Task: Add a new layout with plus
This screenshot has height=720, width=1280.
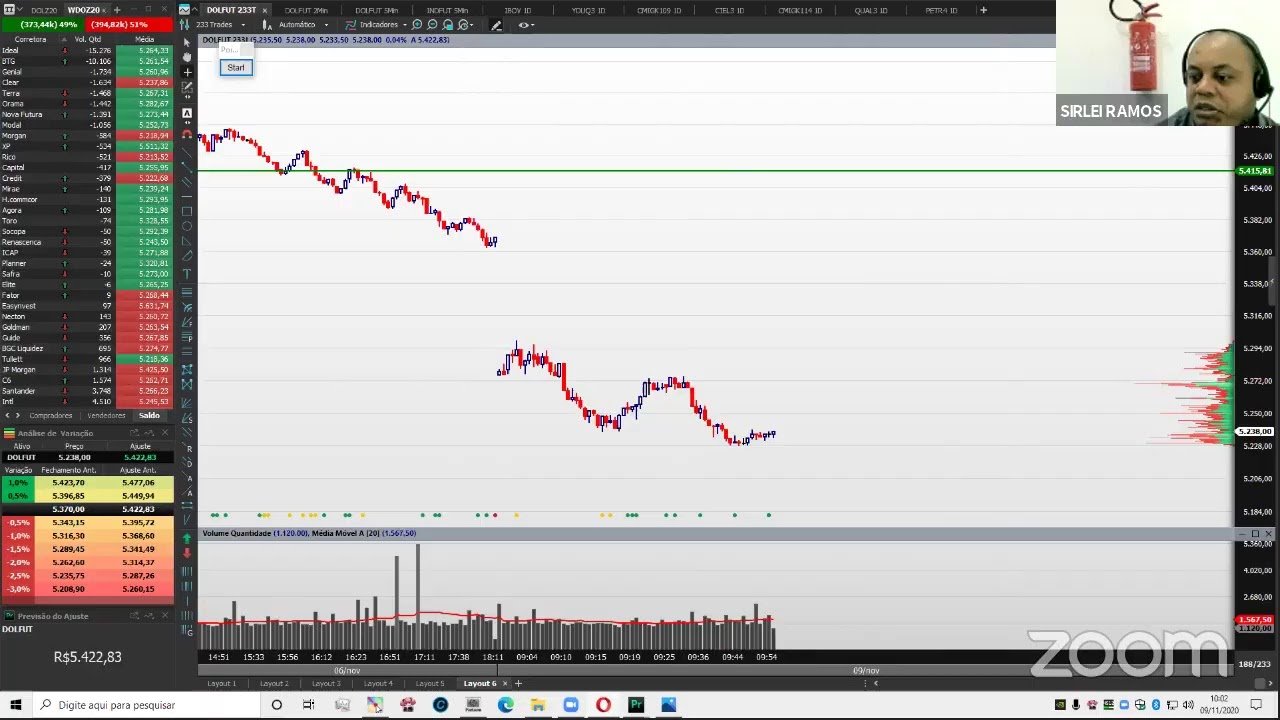Action: 518,683
